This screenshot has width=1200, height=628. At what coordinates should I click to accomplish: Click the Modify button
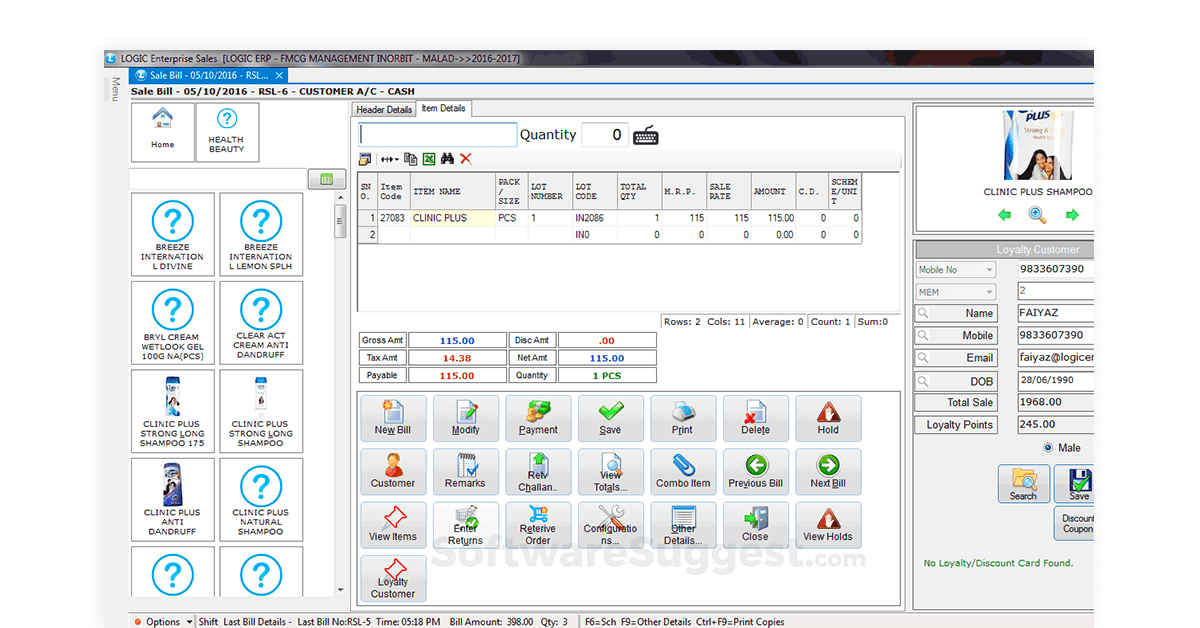[466, 418]
